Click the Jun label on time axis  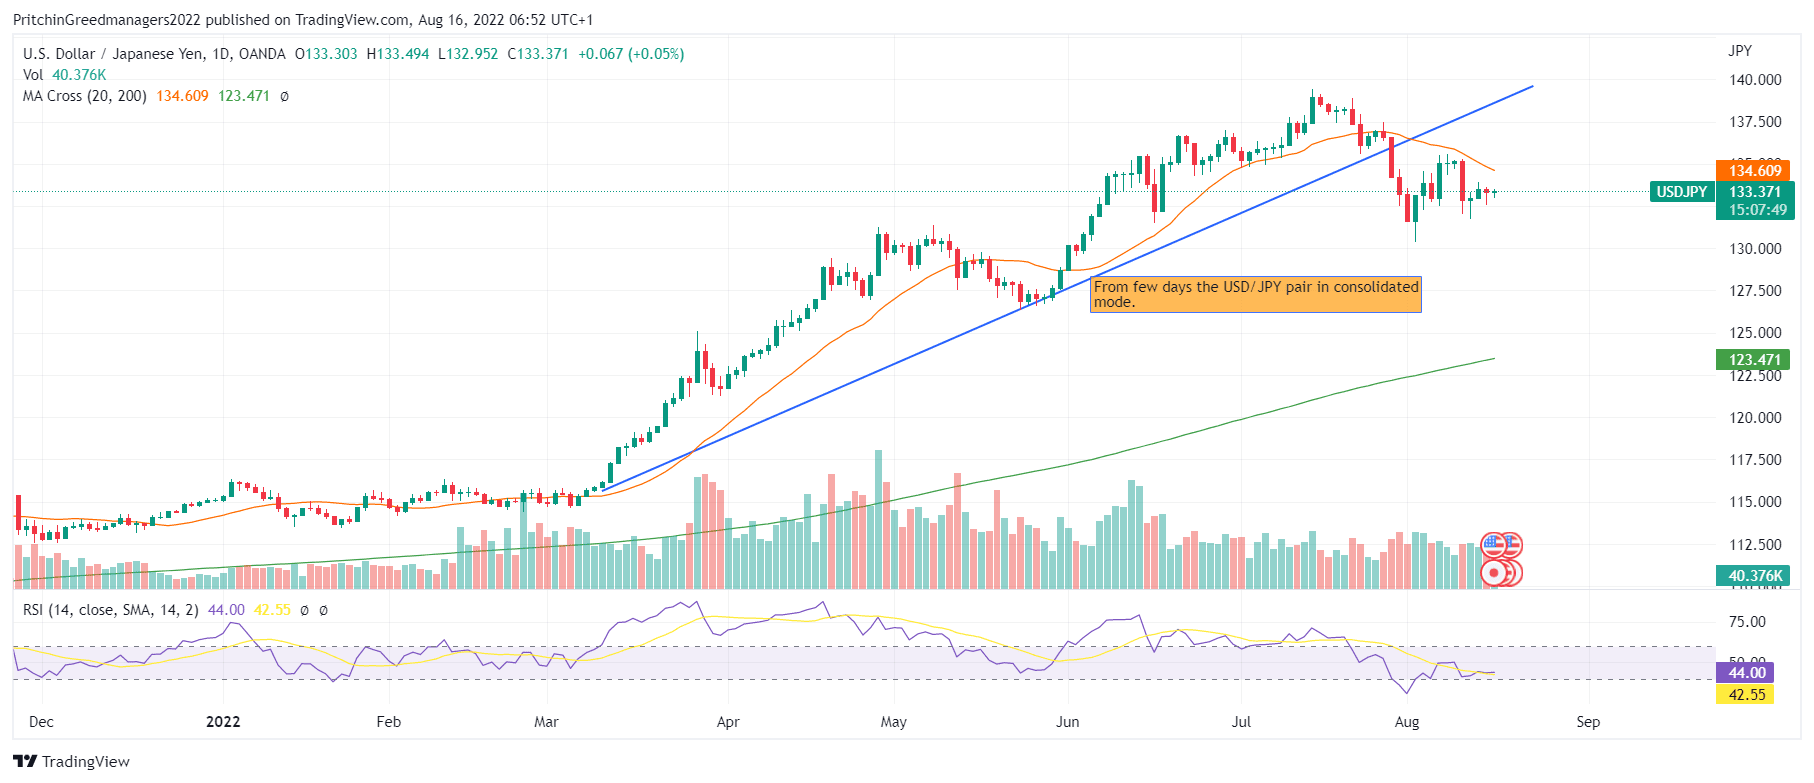pyautogui.click(x=1068, y=722)
